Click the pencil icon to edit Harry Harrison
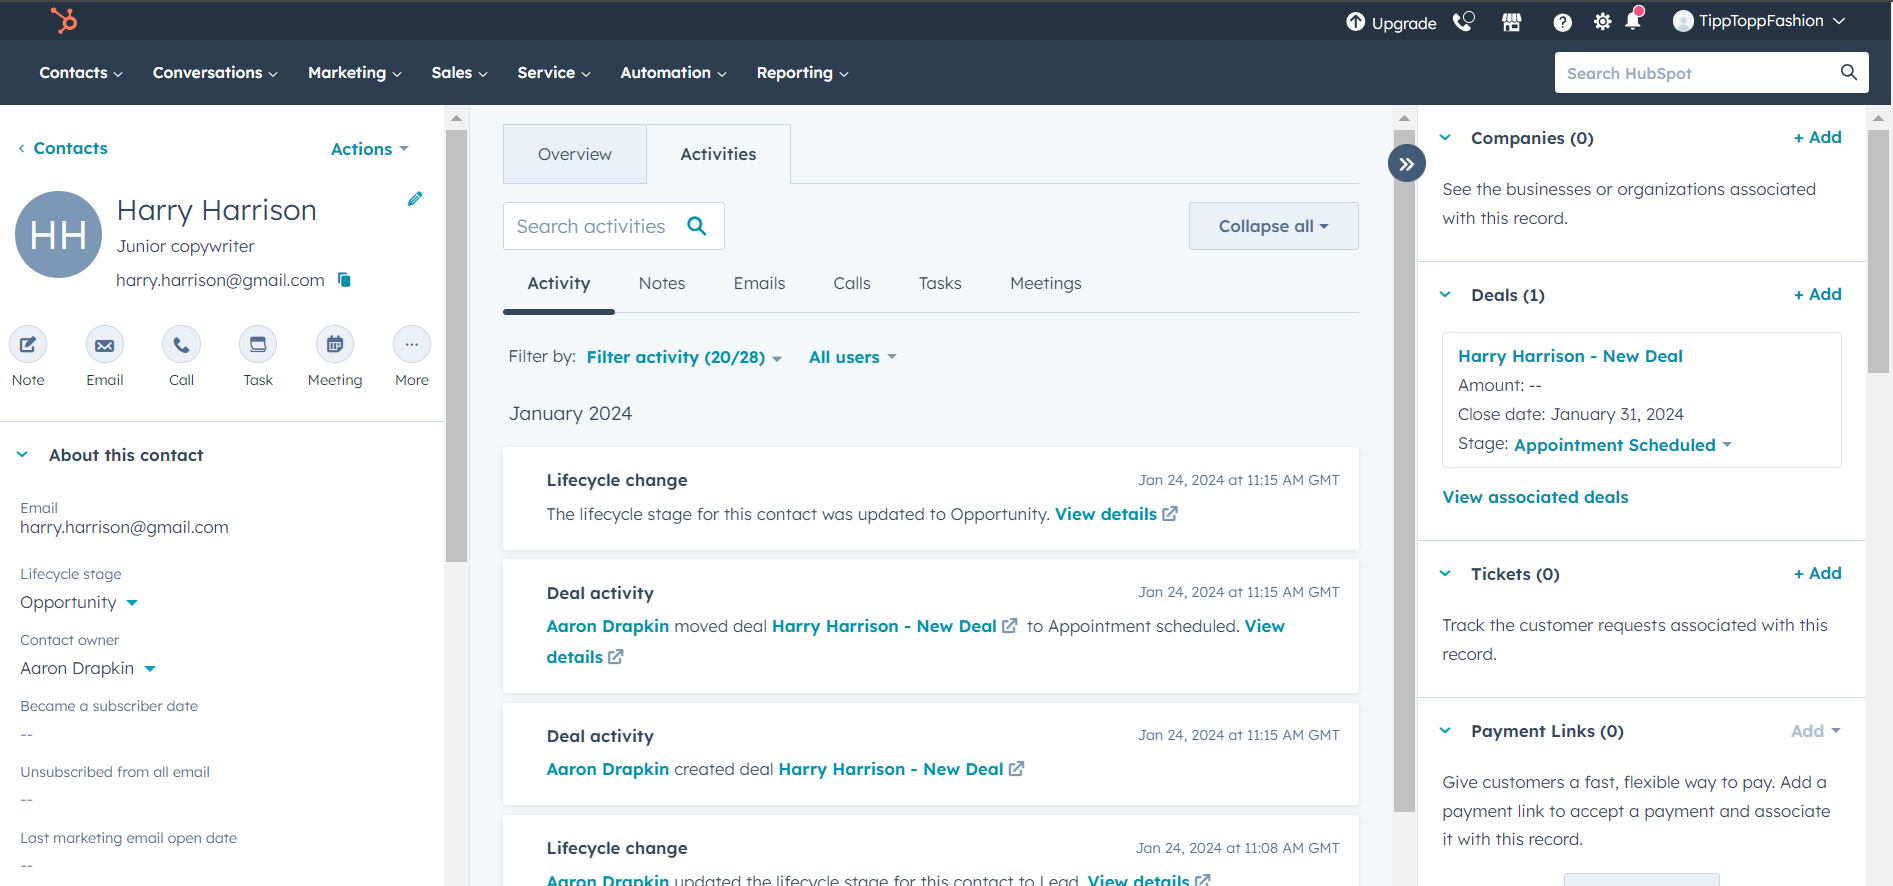This screenshot has height=886, width=1893. (415, 199)
